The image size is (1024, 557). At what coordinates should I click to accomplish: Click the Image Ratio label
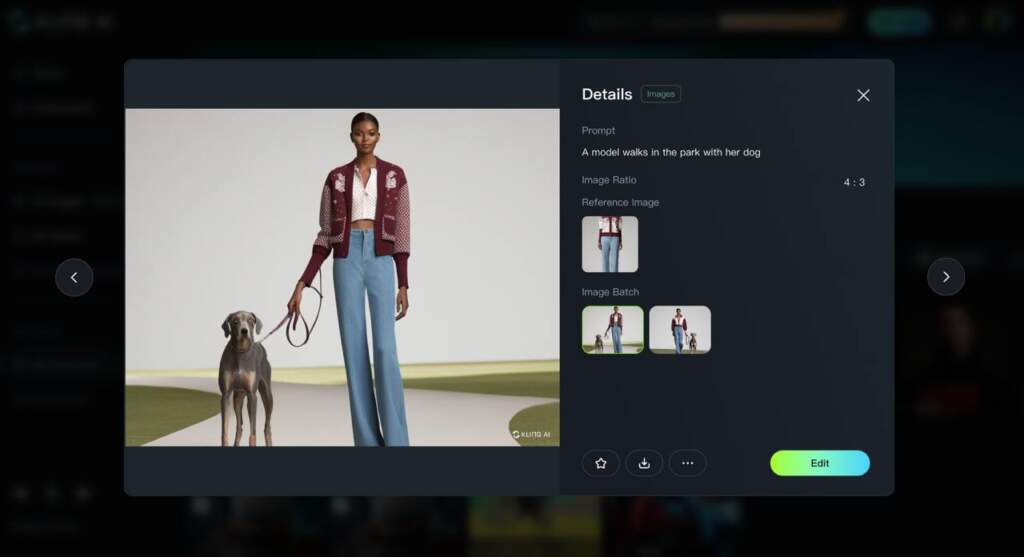pyautogui.click(x=609, y=180)
